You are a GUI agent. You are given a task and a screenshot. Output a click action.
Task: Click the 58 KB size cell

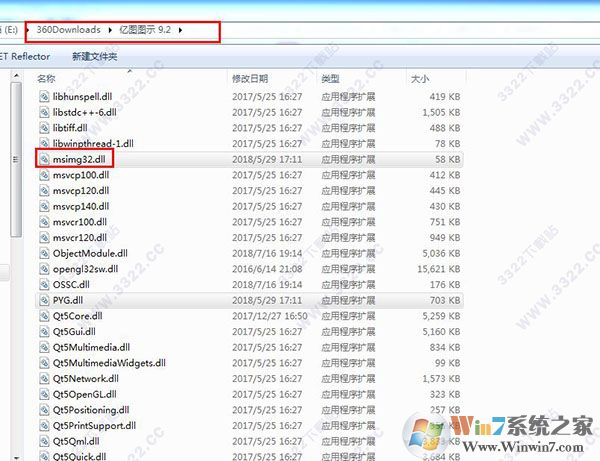447,159
